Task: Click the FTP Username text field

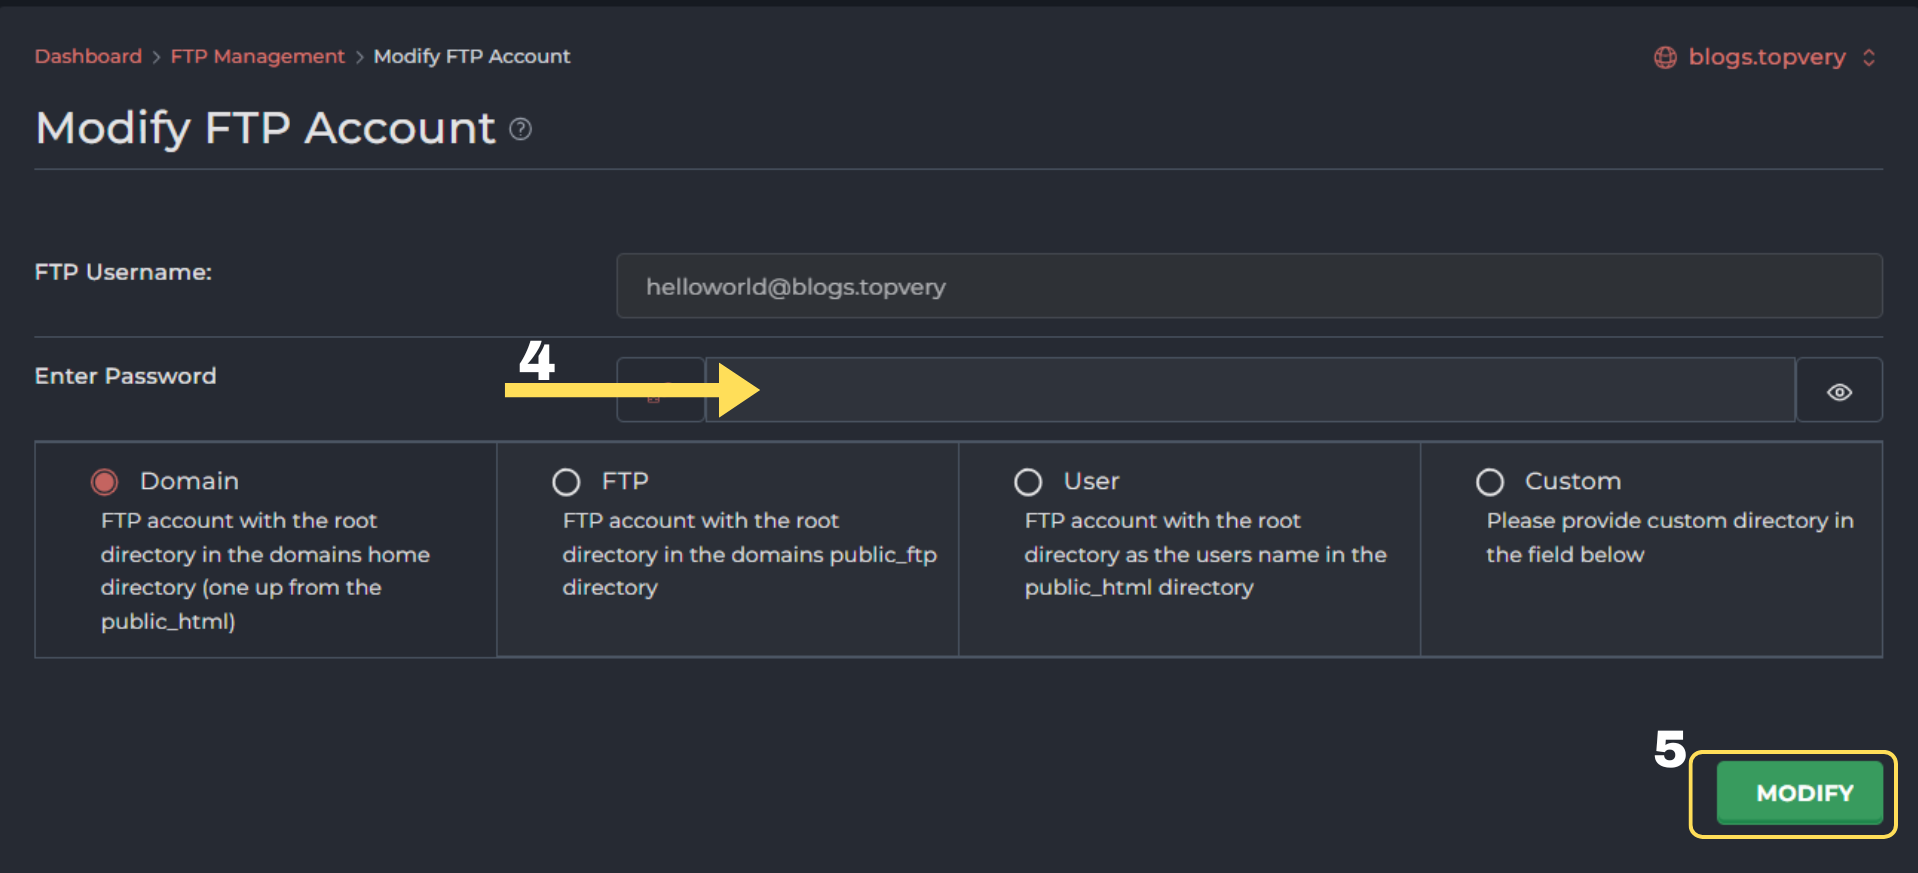Action: [x=1249, y=287]
